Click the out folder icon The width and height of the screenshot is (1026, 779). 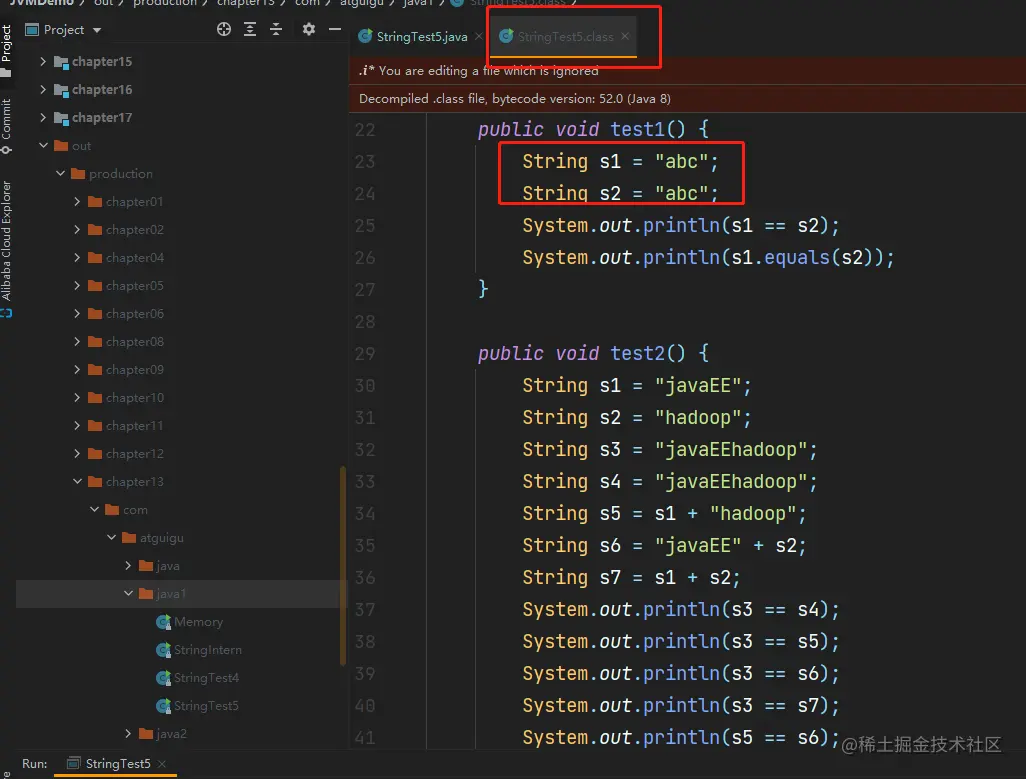61,145
